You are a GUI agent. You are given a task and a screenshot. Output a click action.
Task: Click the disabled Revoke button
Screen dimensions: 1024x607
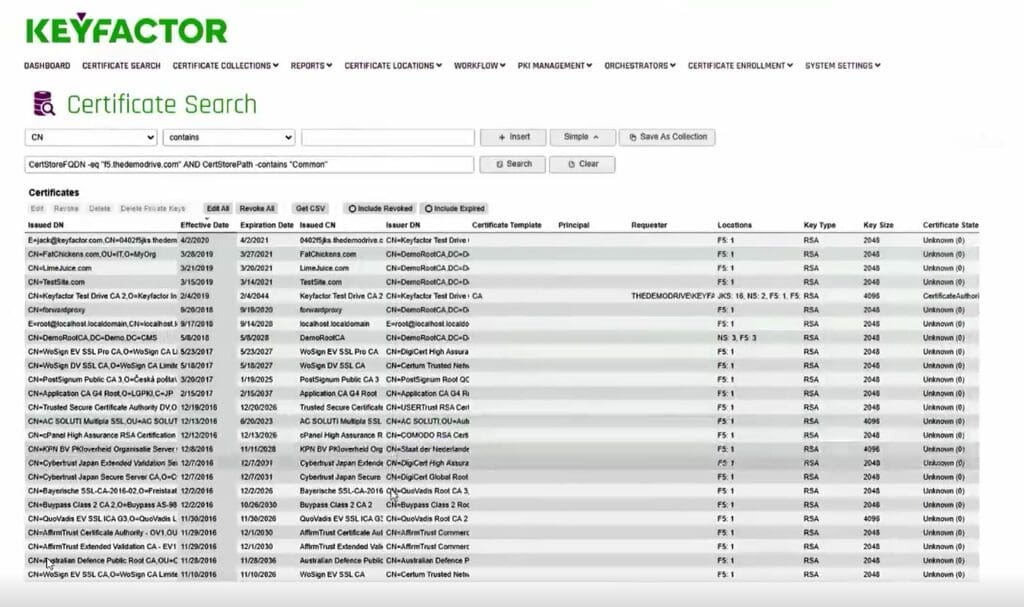(66, 208)
